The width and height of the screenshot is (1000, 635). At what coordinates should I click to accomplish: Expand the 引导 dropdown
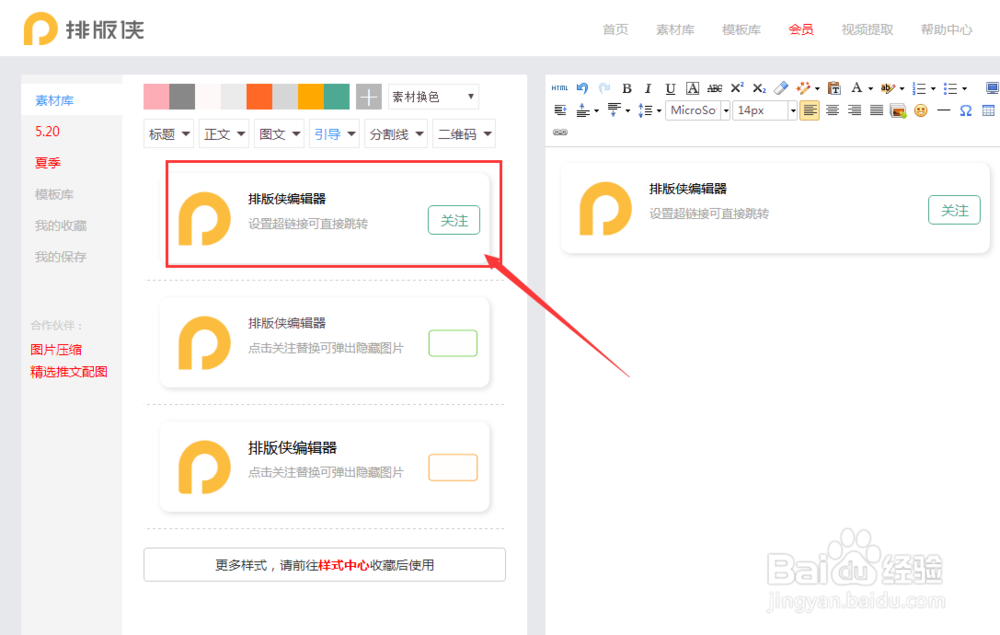coord(334,134)
